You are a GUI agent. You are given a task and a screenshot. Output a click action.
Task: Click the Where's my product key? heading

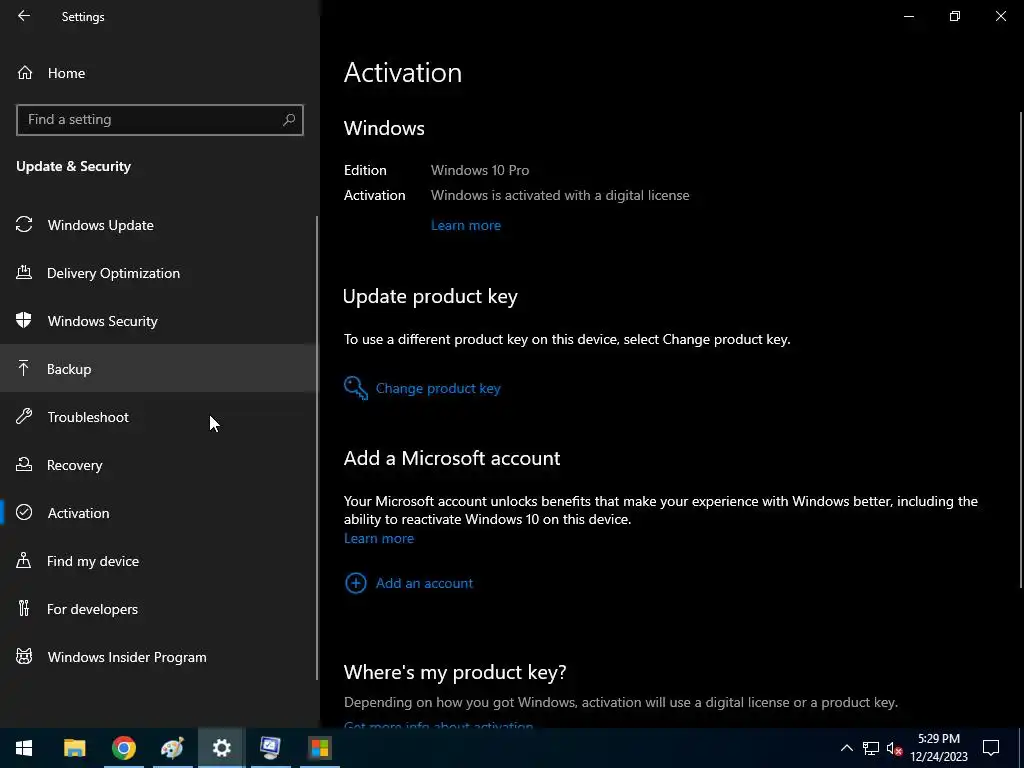pos(455,672)
